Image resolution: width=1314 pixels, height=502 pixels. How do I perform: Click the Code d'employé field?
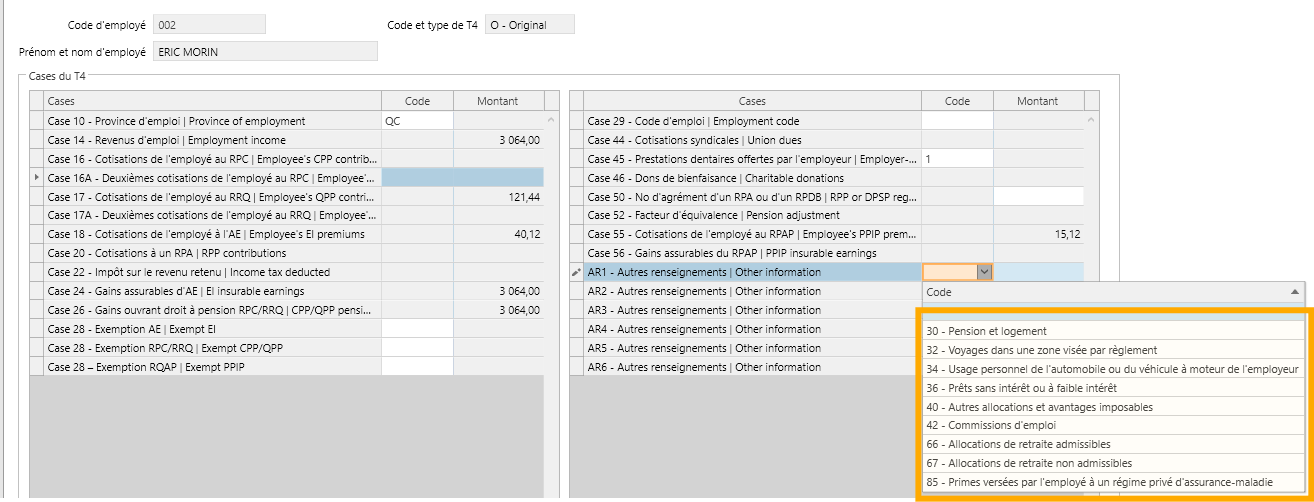(209, 24)
